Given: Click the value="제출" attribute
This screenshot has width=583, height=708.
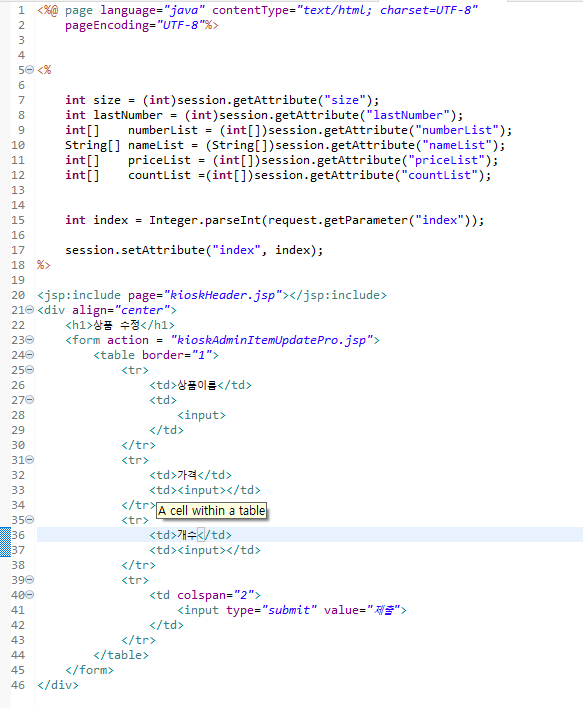Looking at the screenshot, I should tap(362, 610).
